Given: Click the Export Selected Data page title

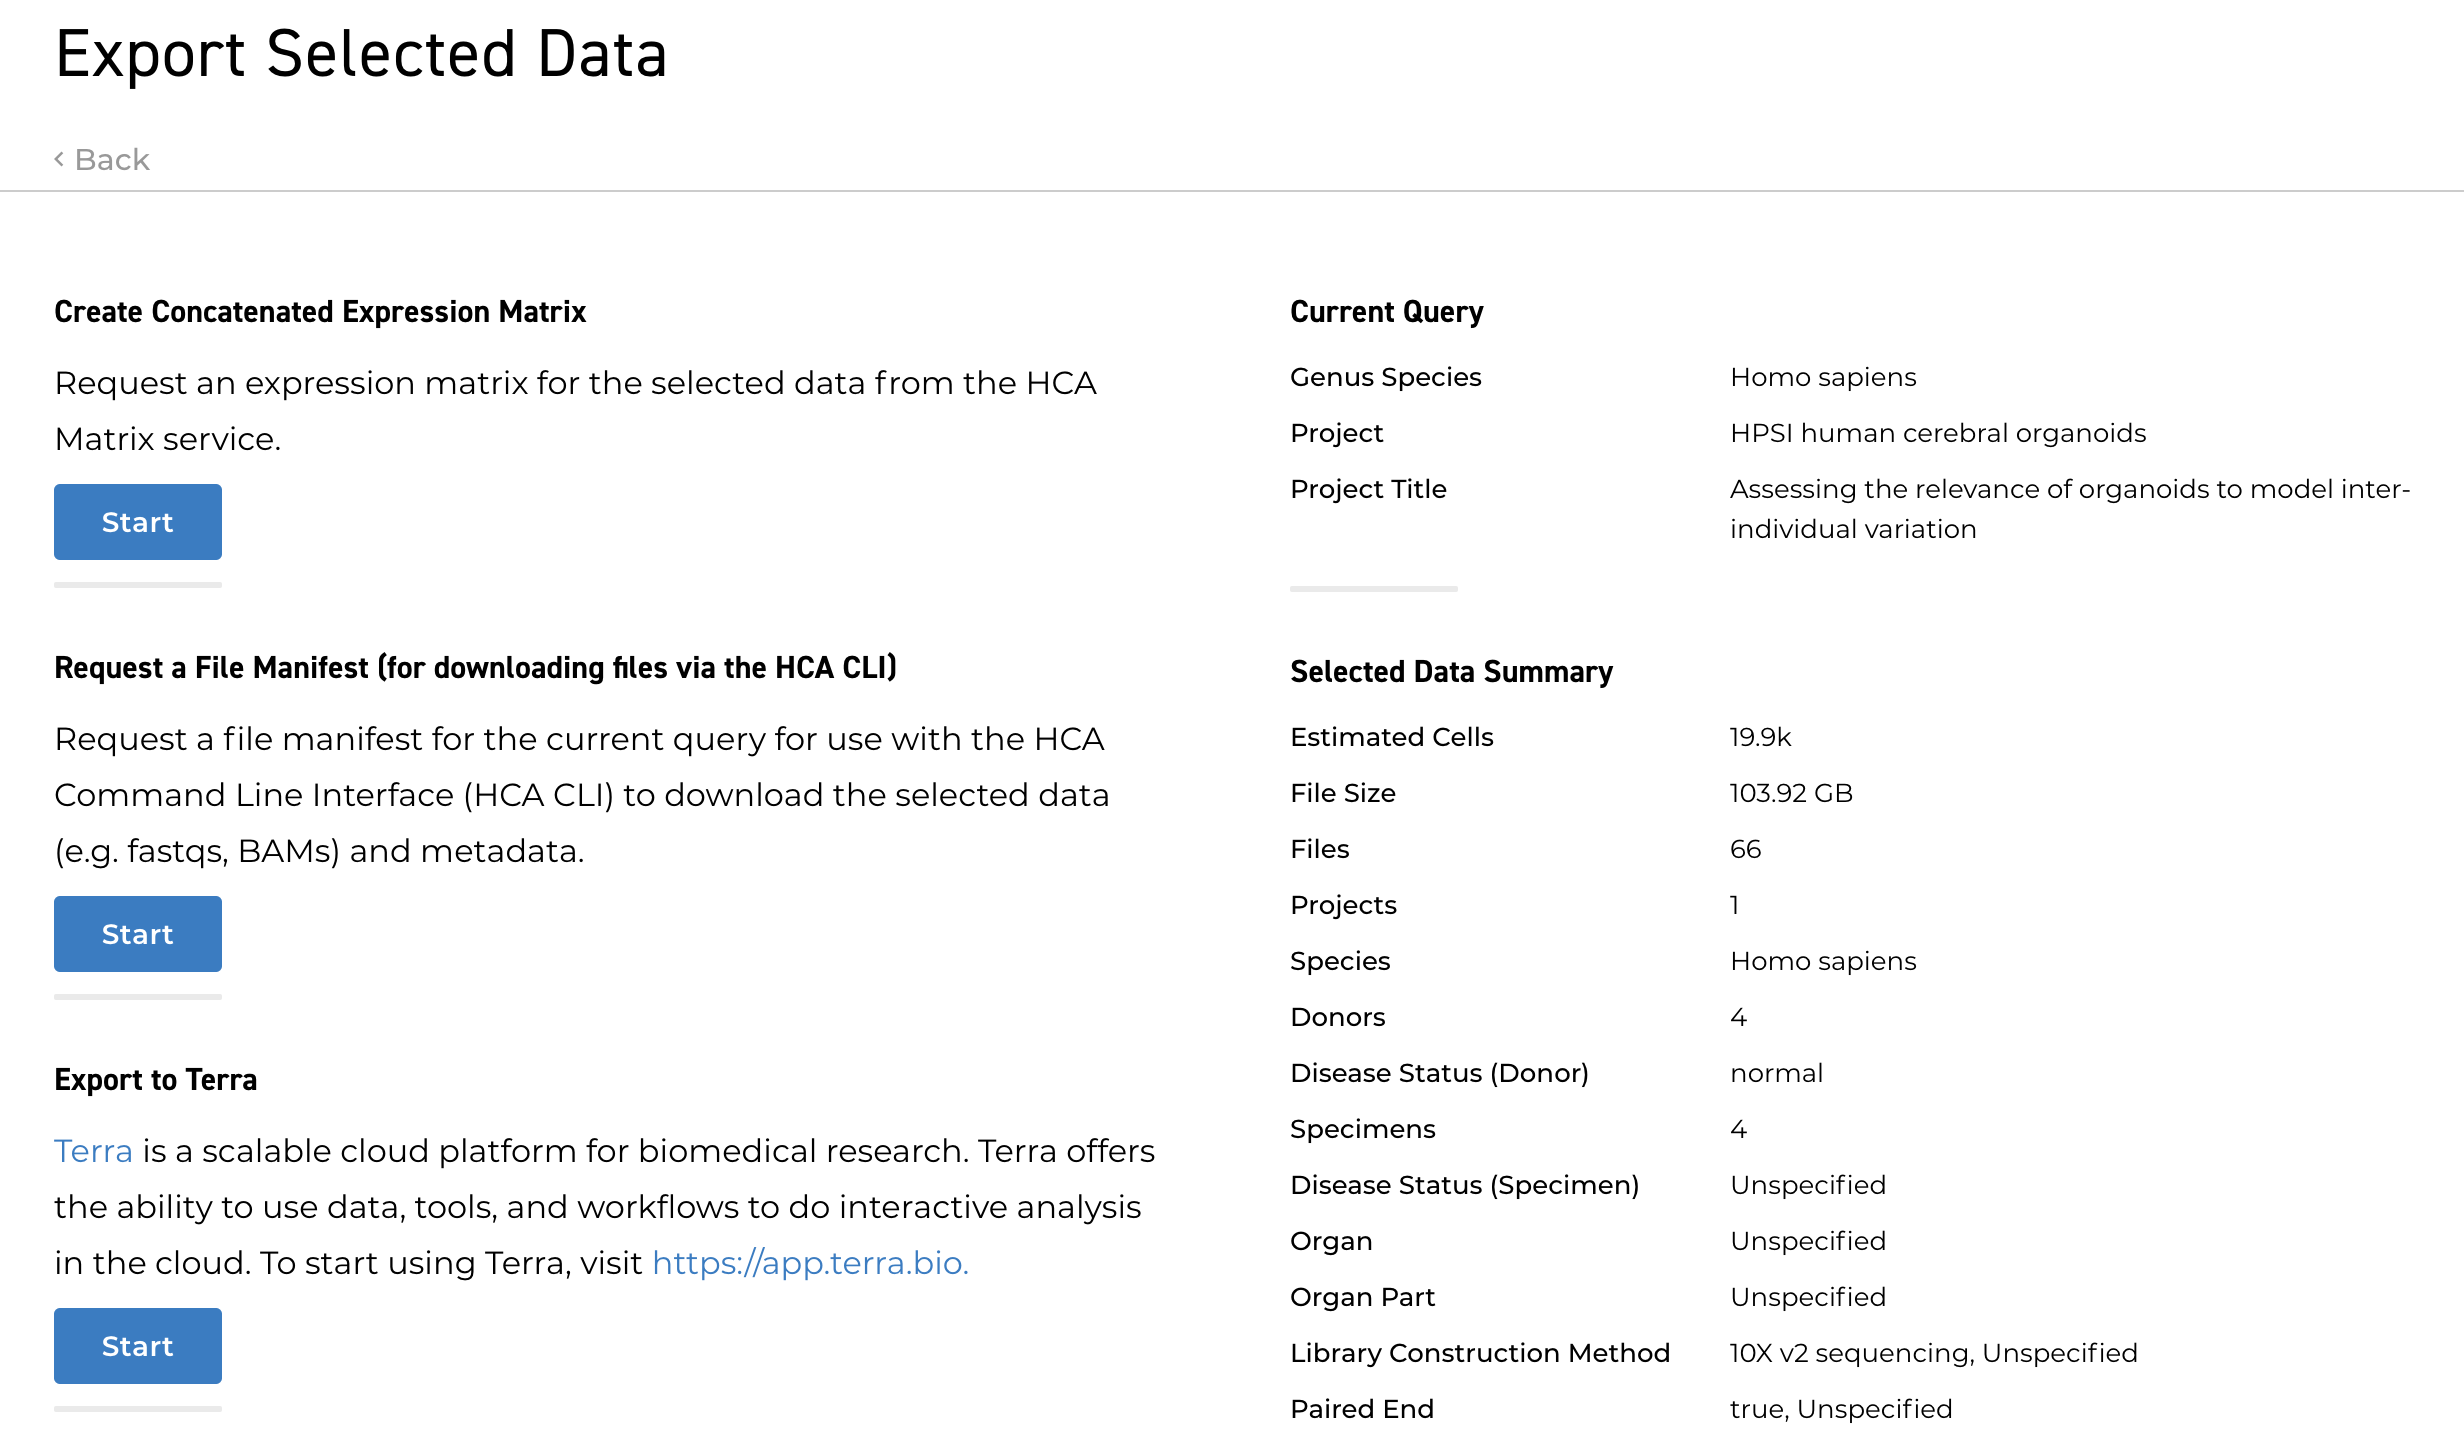Looking at the screenshot, I should coord(361,54).
